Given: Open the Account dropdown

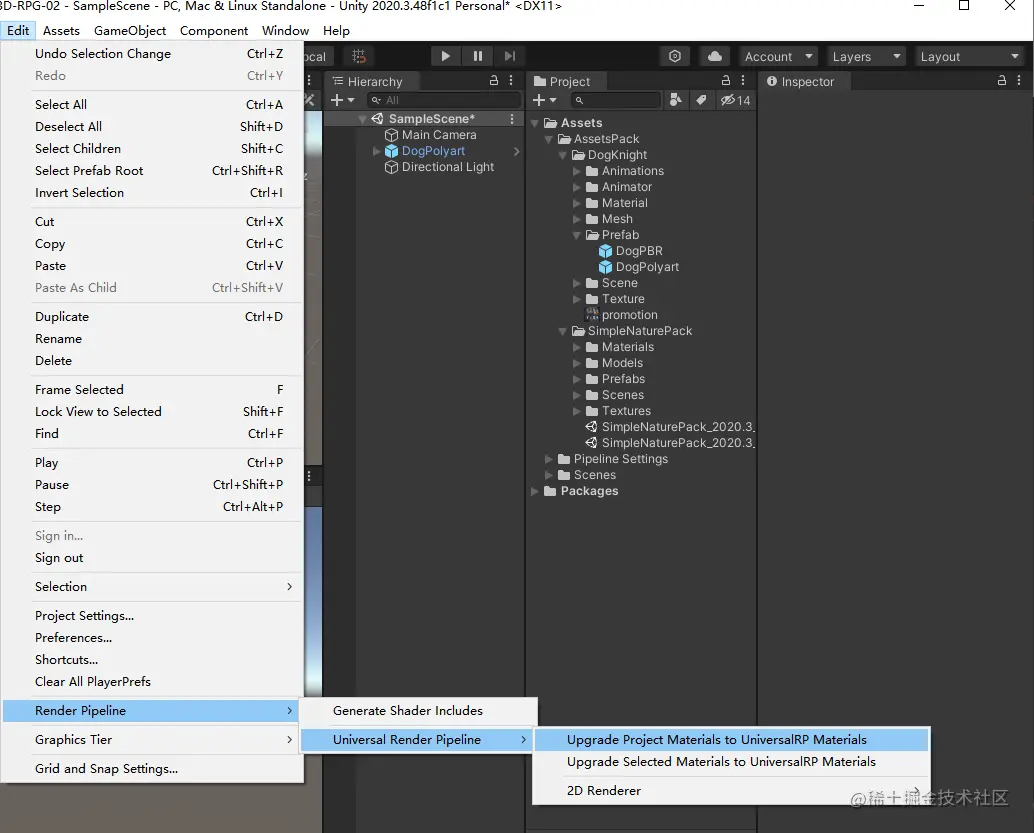Looking at the screenshot, I should click(x=778, y=57).
